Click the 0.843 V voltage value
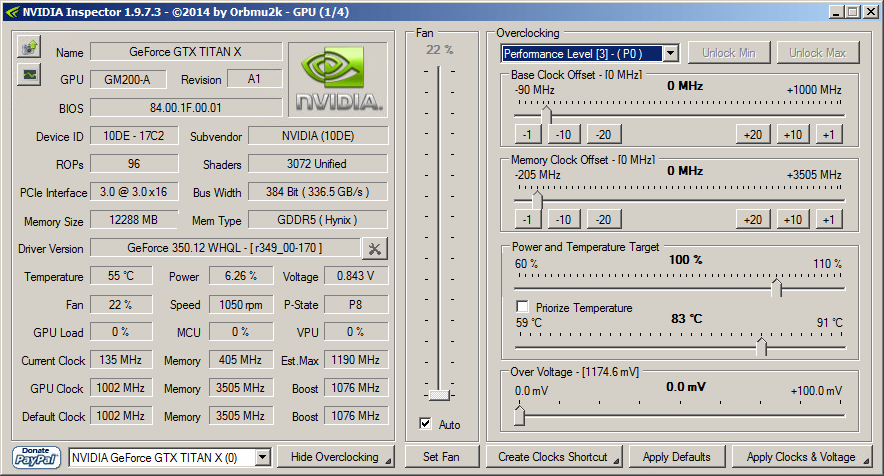 click(x=356, y=276)
